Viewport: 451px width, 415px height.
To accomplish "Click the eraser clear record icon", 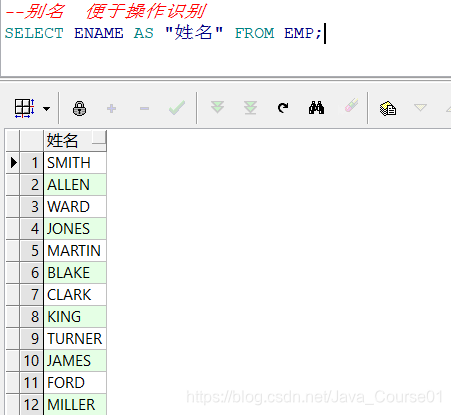I will (x=351, y=105).
